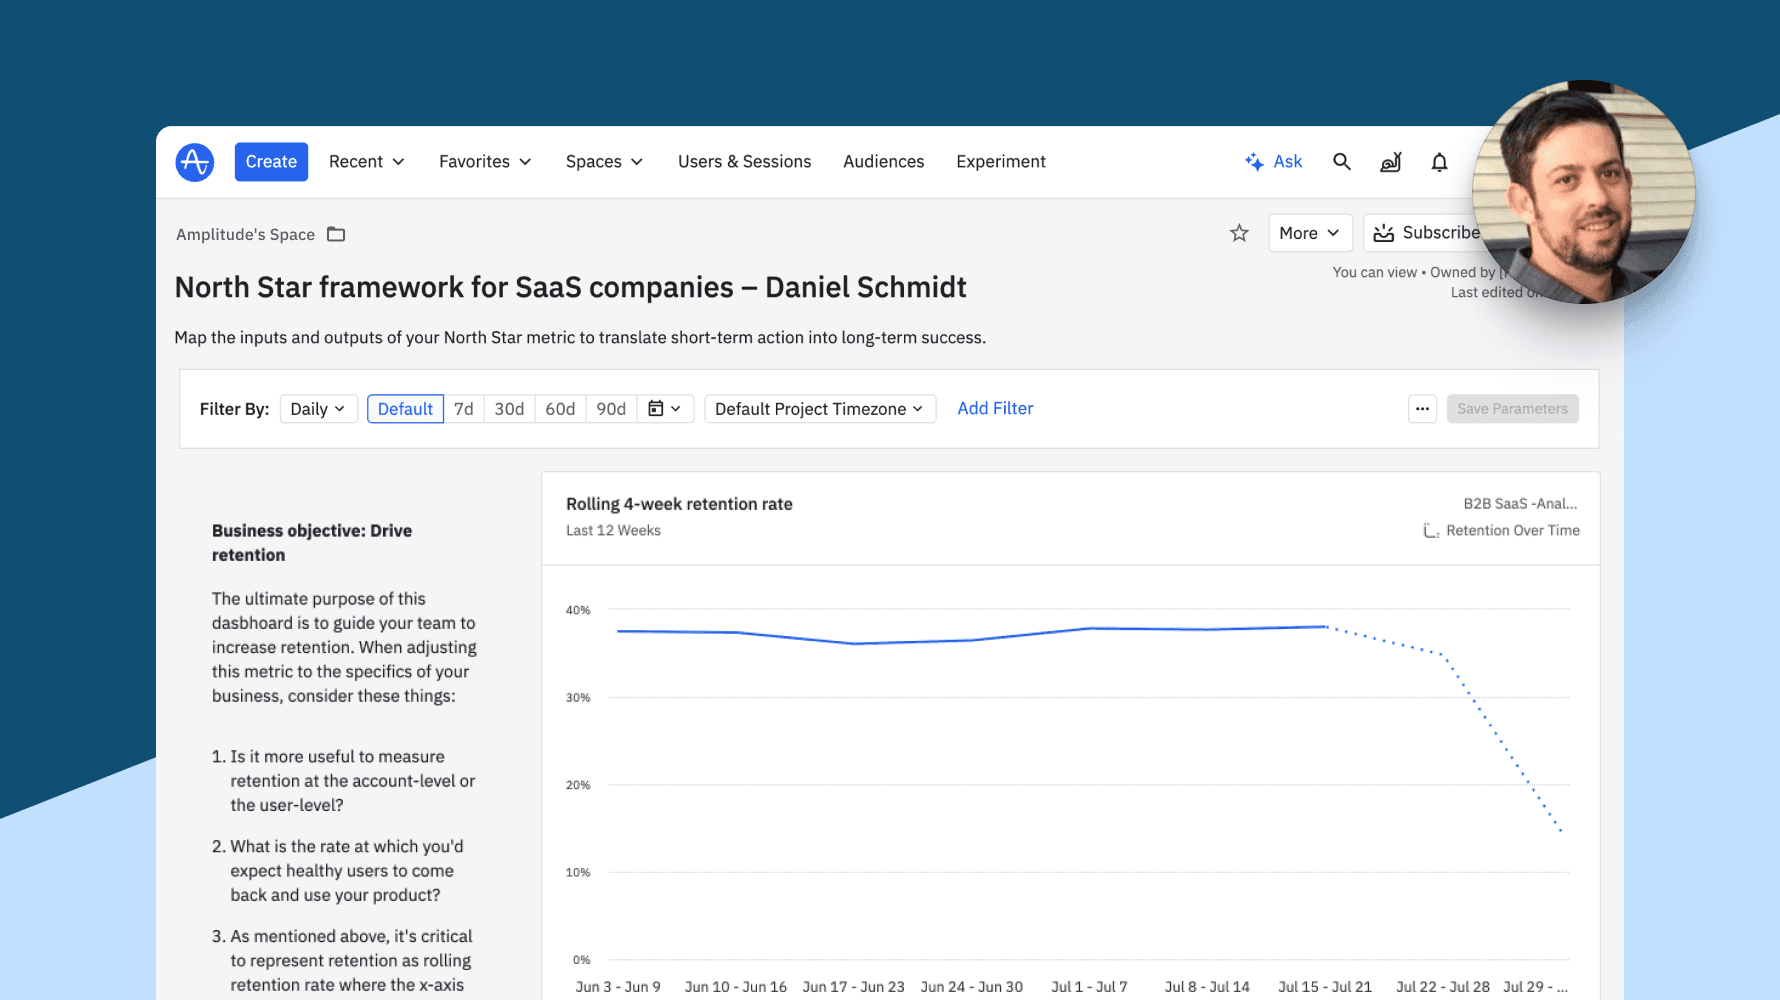
Task: Open the Rolling 4-week retention rate chart title
Action: coord(679,504)
